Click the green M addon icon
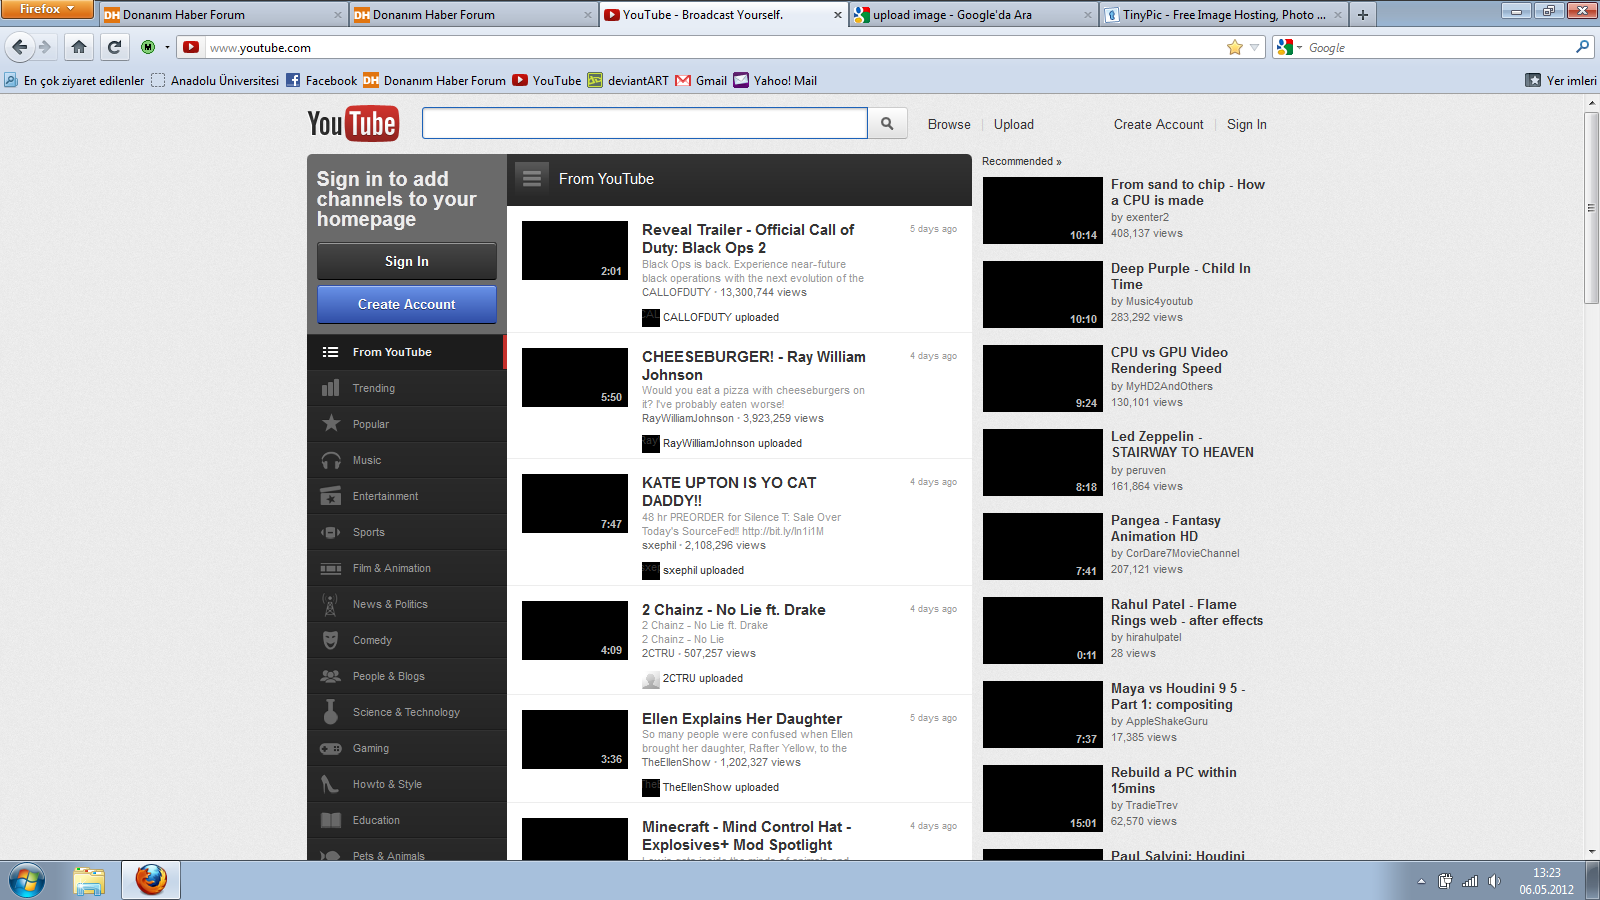1600x900 pixels. 148,47
